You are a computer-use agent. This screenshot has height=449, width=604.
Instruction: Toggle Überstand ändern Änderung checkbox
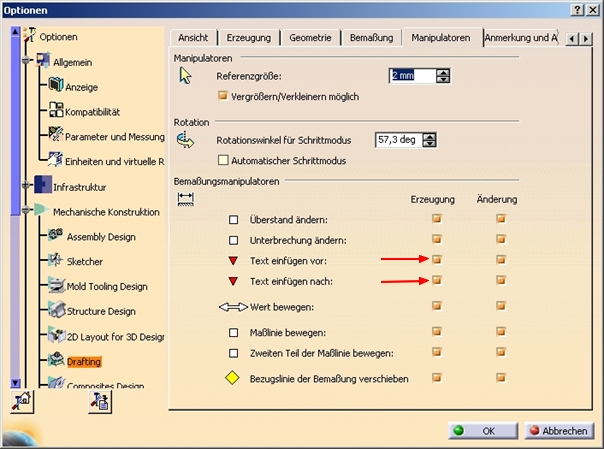[x=501, y=219]
